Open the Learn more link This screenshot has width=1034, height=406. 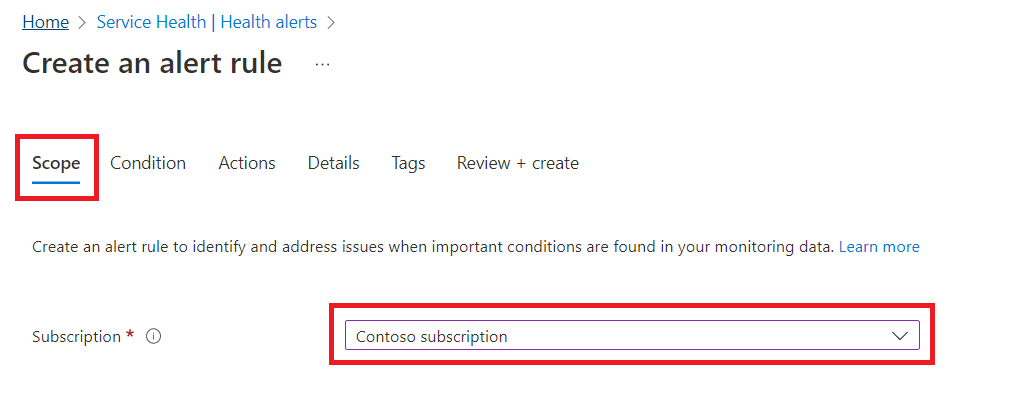click(x=879, y=247)
